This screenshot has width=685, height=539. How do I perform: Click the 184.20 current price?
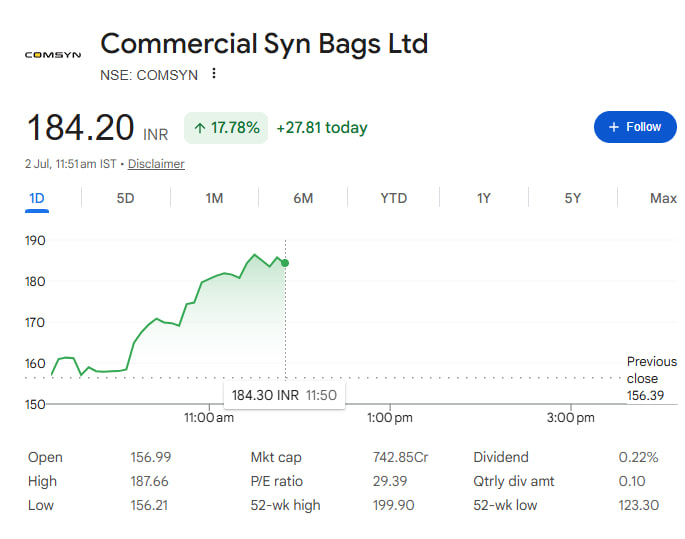pos(80,128)
